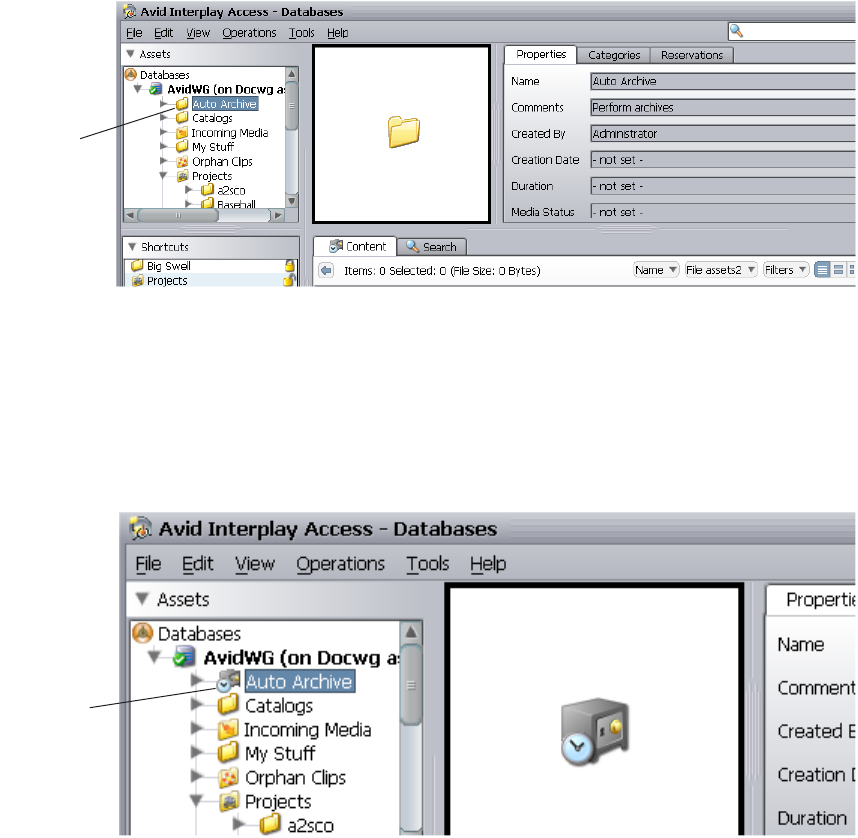The height and width of the screenshot is (838, 858).
Task: Click the Comments field with Perform archives
Action: pyautogui.click(x=723, y=107)
